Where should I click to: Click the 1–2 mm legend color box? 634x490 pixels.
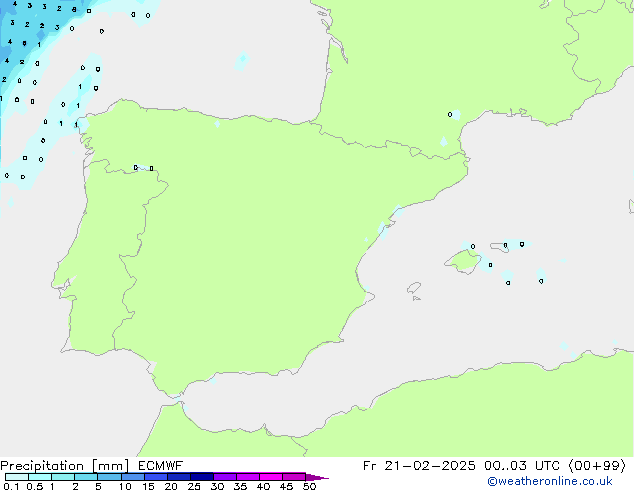click(63, 477)
